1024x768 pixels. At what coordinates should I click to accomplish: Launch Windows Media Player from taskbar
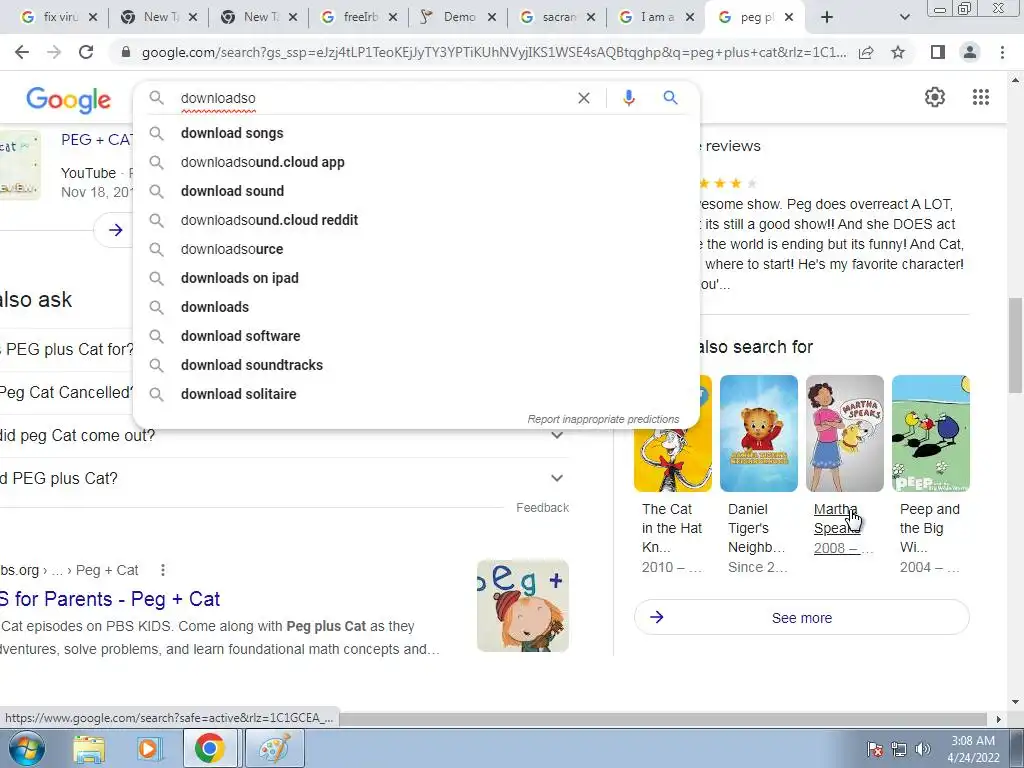point(148,749)
